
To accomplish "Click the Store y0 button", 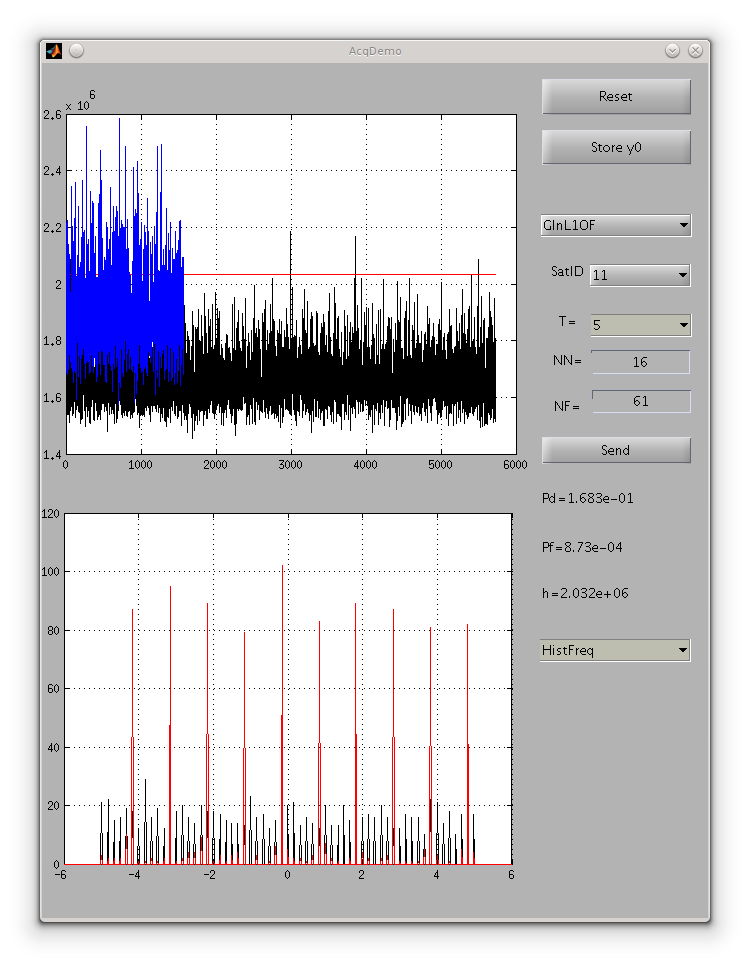I will pos(616,147).
